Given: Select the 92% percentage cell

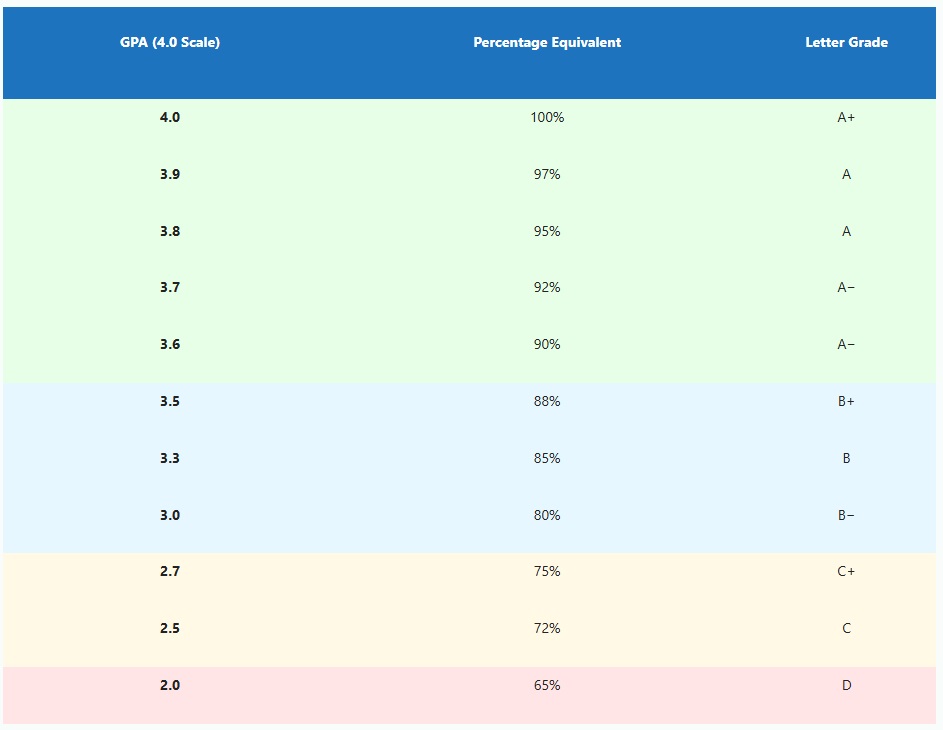Looking at the screenshot, I should pyautogui.click(x=547, y=287).
